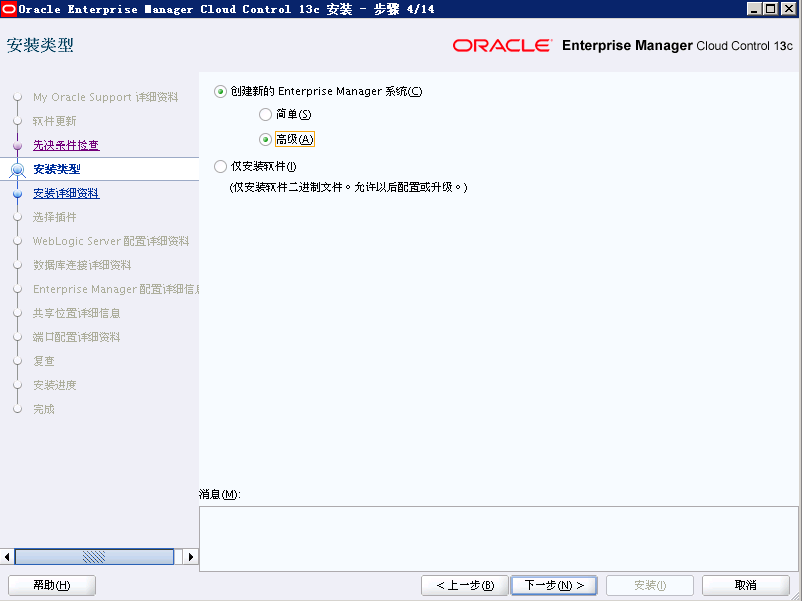Viewport: 802px width, 601px height.
Task: Select the 仅安装软件(I) radio button
Action: pyautogui.click(x=220, y=167)
